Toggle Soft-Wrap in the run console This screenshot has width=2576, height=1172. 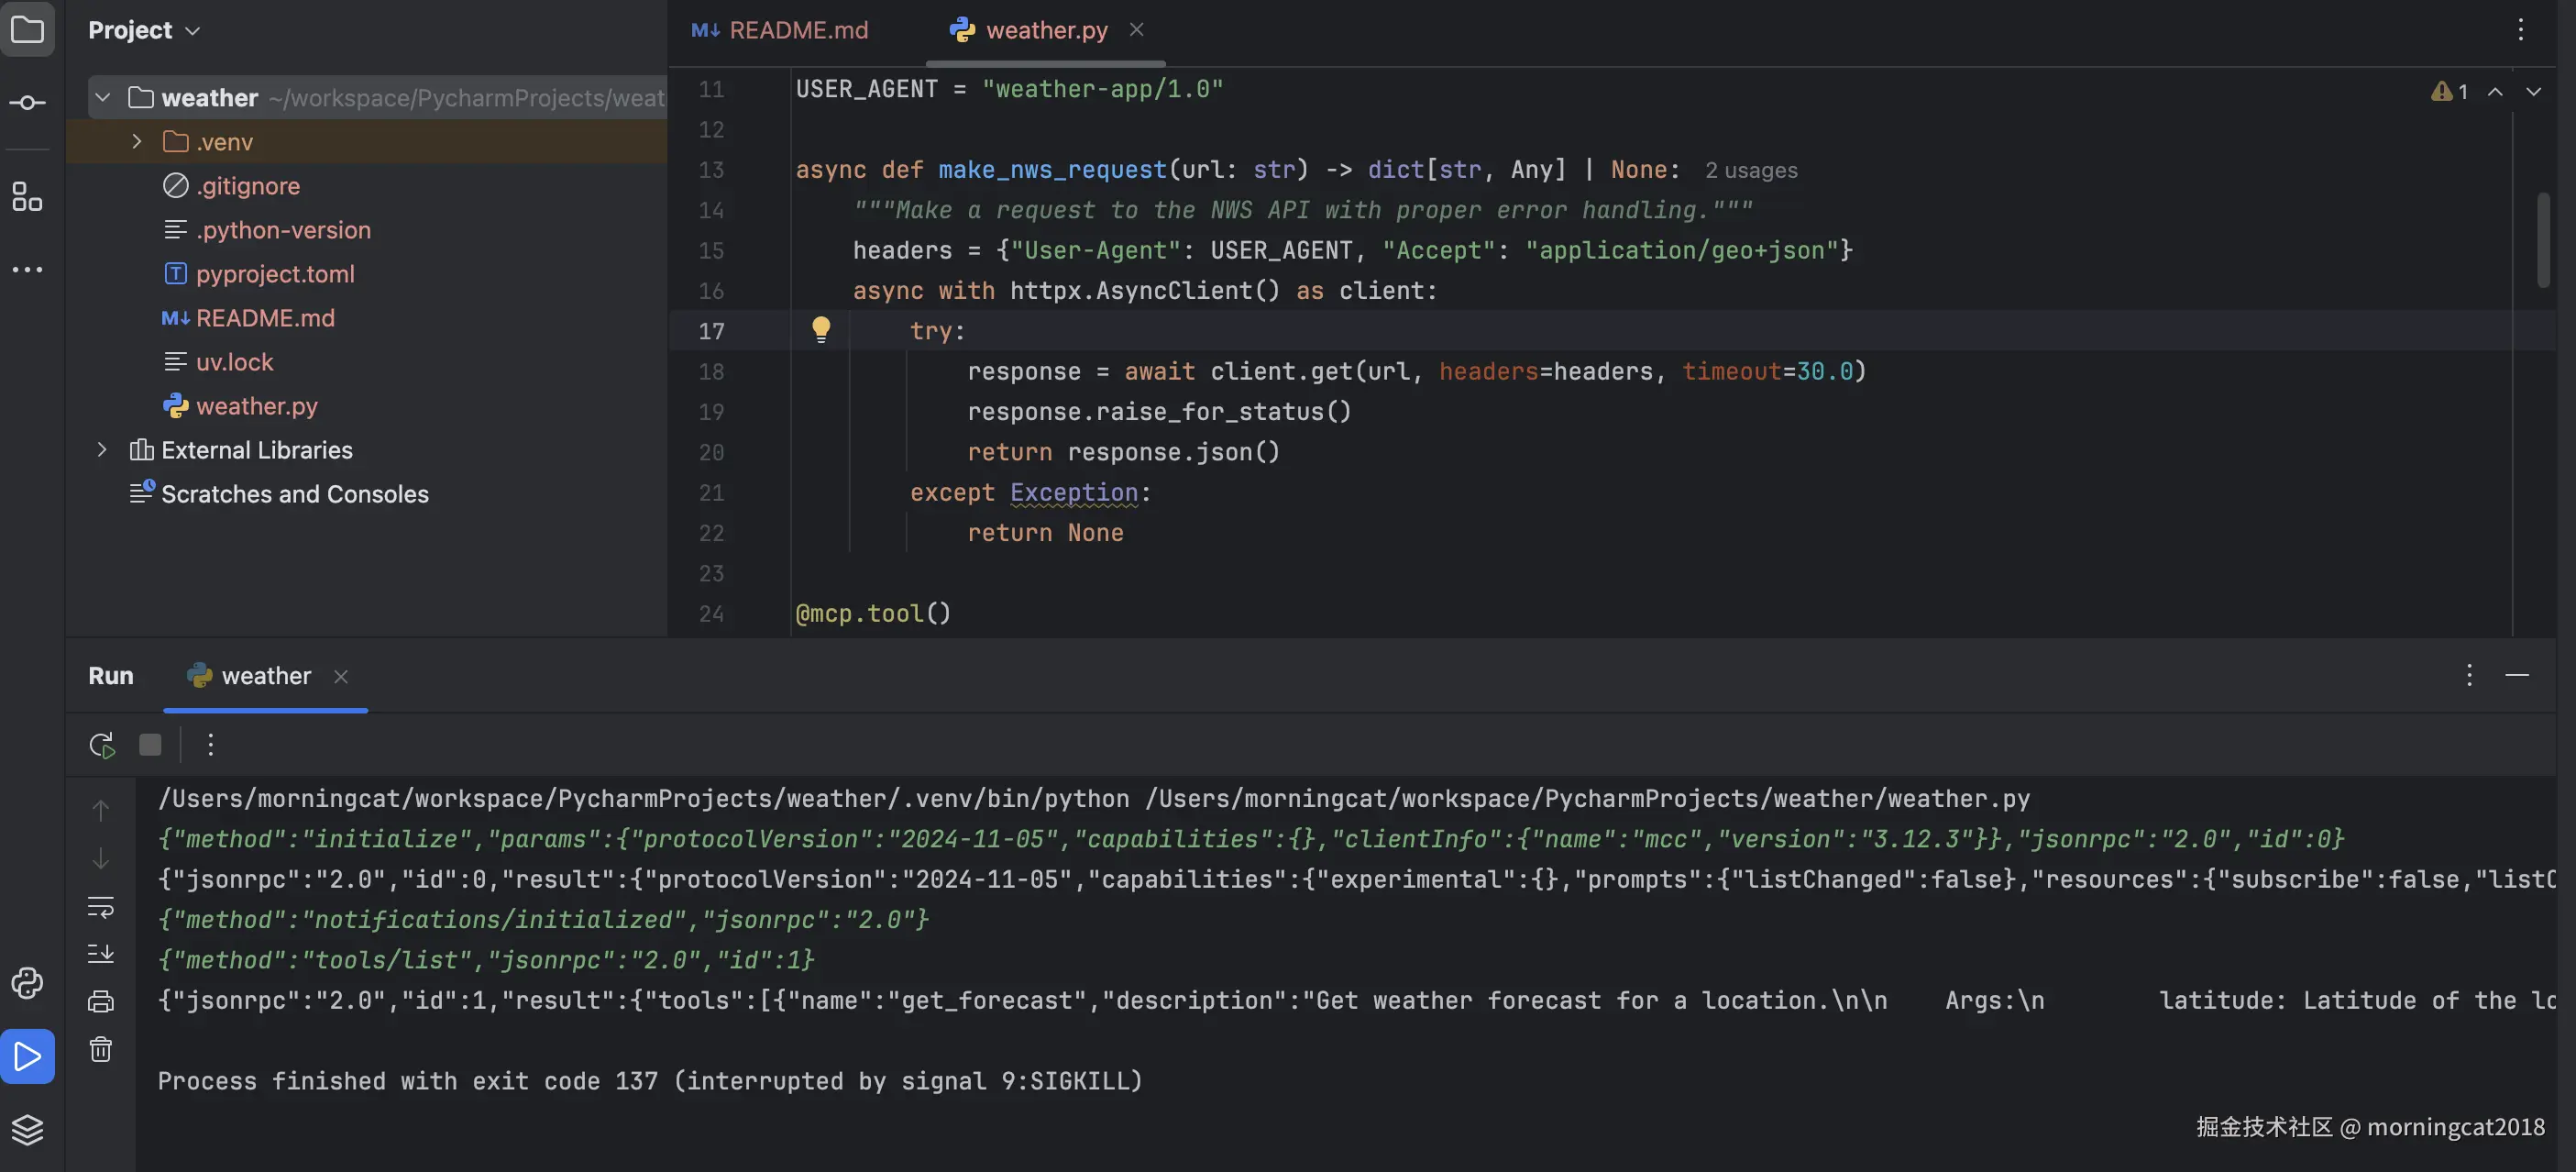(x=101, y=907)
